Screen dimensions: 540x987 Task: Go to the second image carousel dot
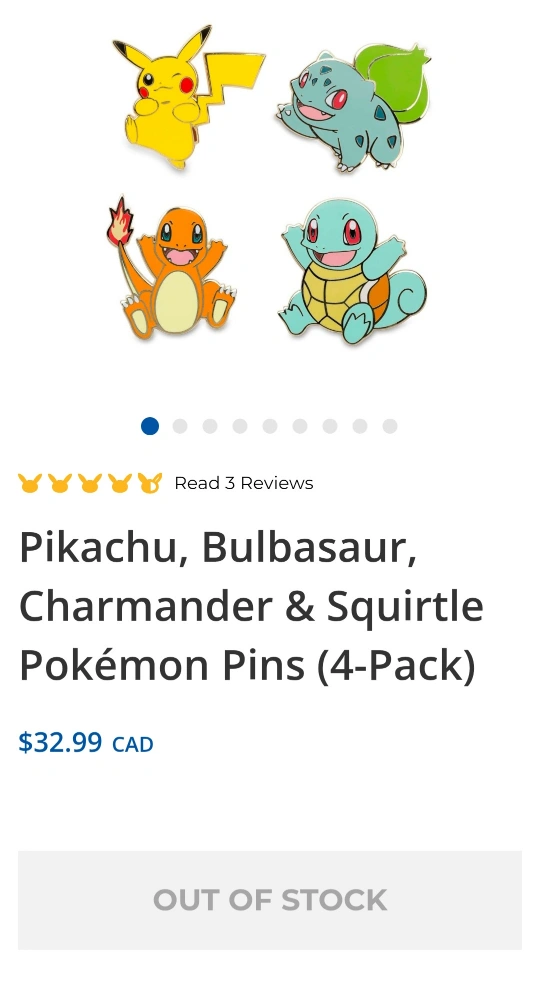pyautogui.click(x=180, y=426)
